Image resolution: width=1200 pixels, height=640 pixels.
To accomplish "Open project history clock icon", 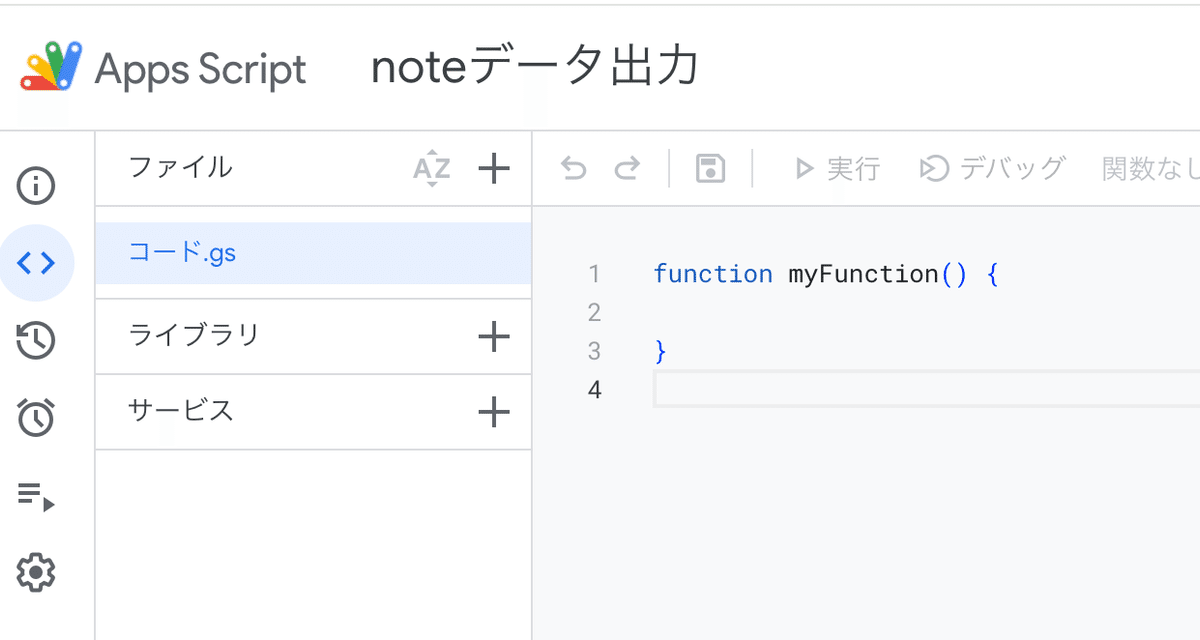I will (36, 340).
